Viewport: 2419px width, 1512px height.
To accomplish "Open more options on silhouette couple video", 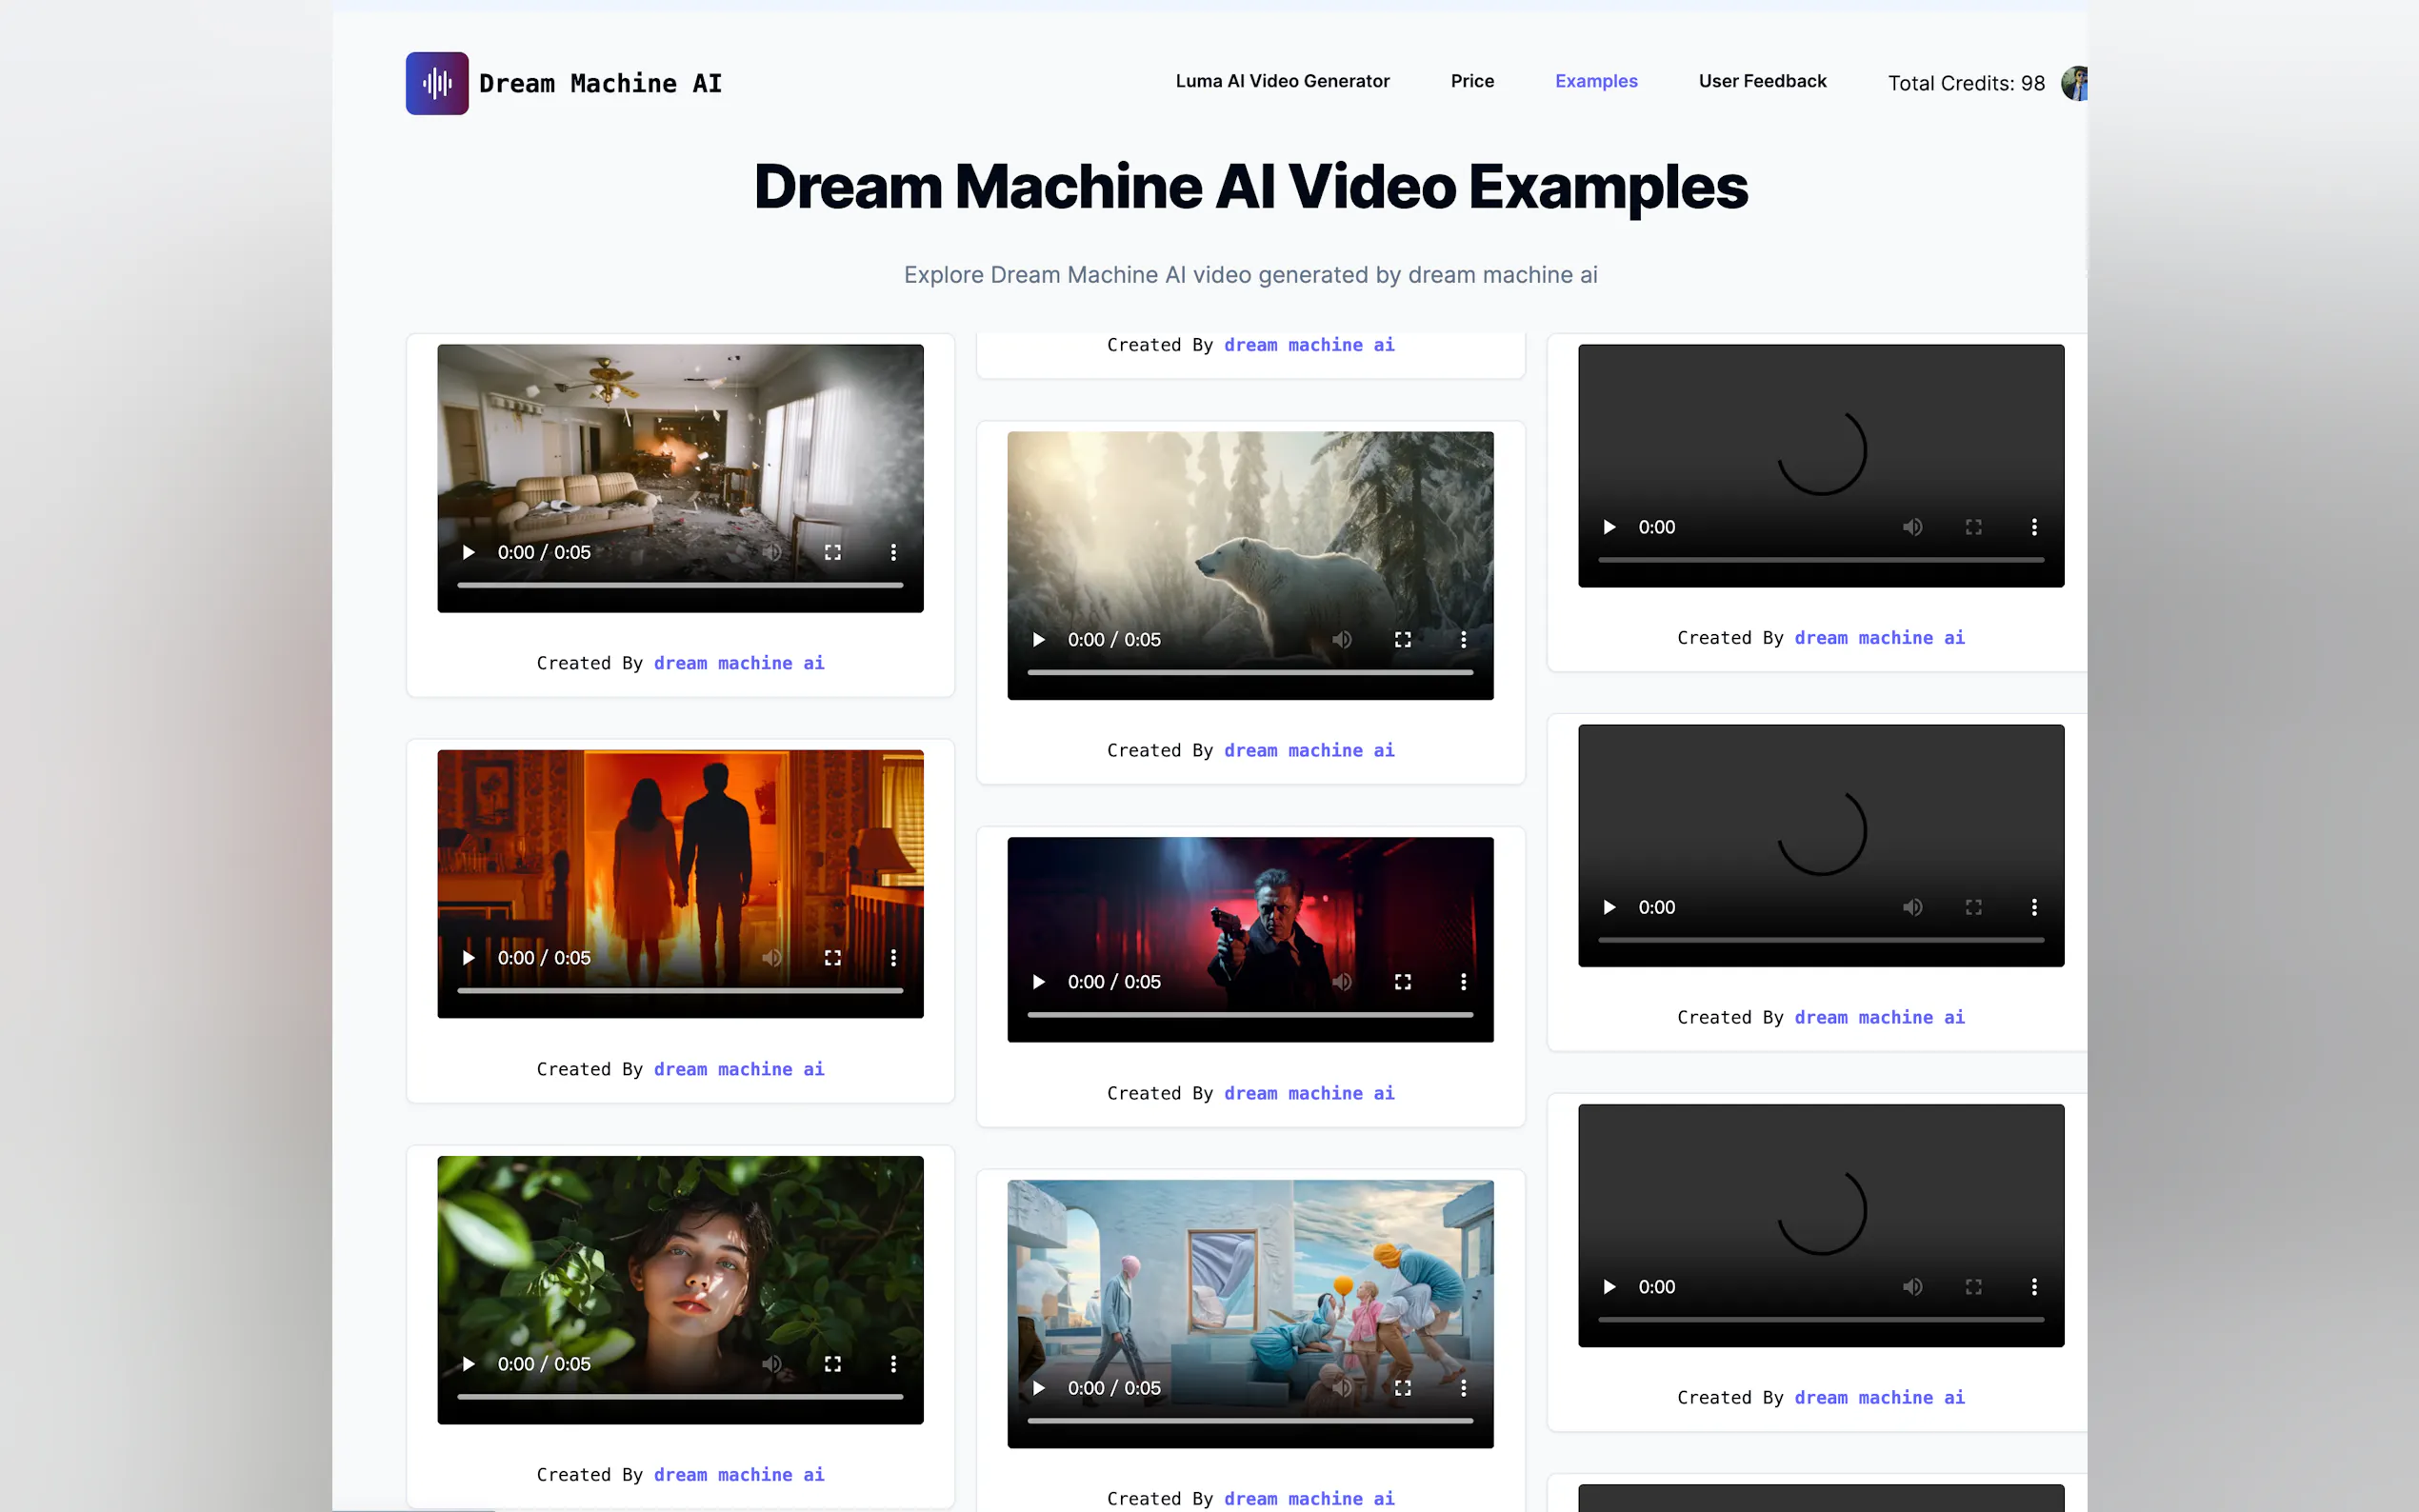I will pyautogui.click(x=893, y=958).
